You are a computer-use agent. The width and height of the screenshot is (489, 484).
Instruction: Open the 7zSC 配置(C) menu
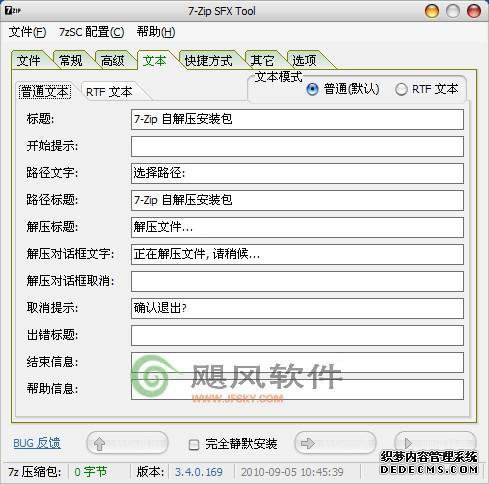click(92, 32)
